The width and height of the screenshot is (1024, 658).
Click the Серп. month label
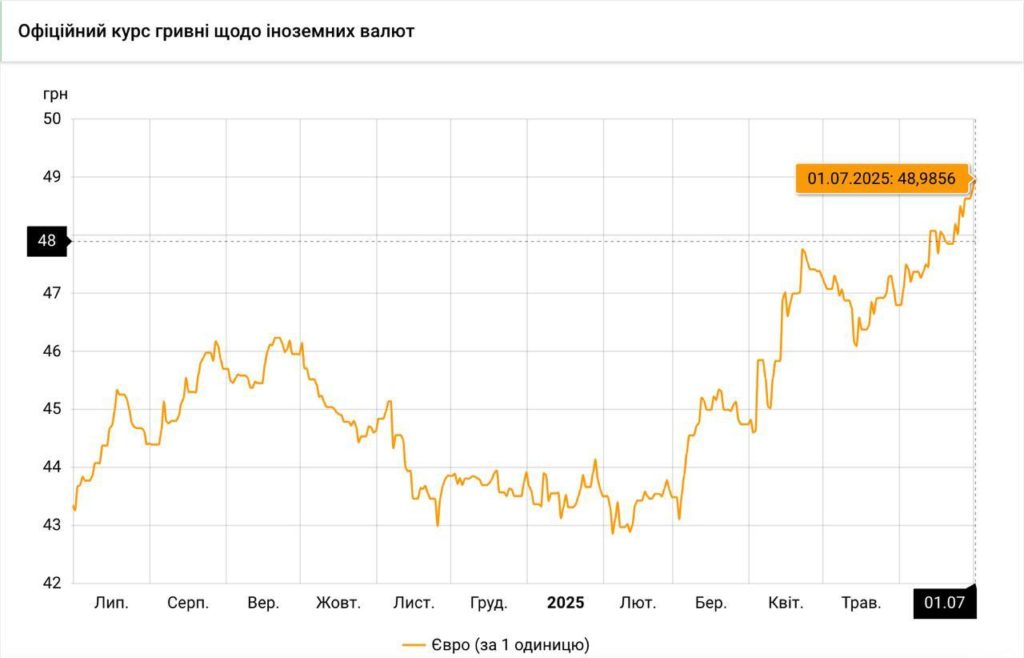188,603
